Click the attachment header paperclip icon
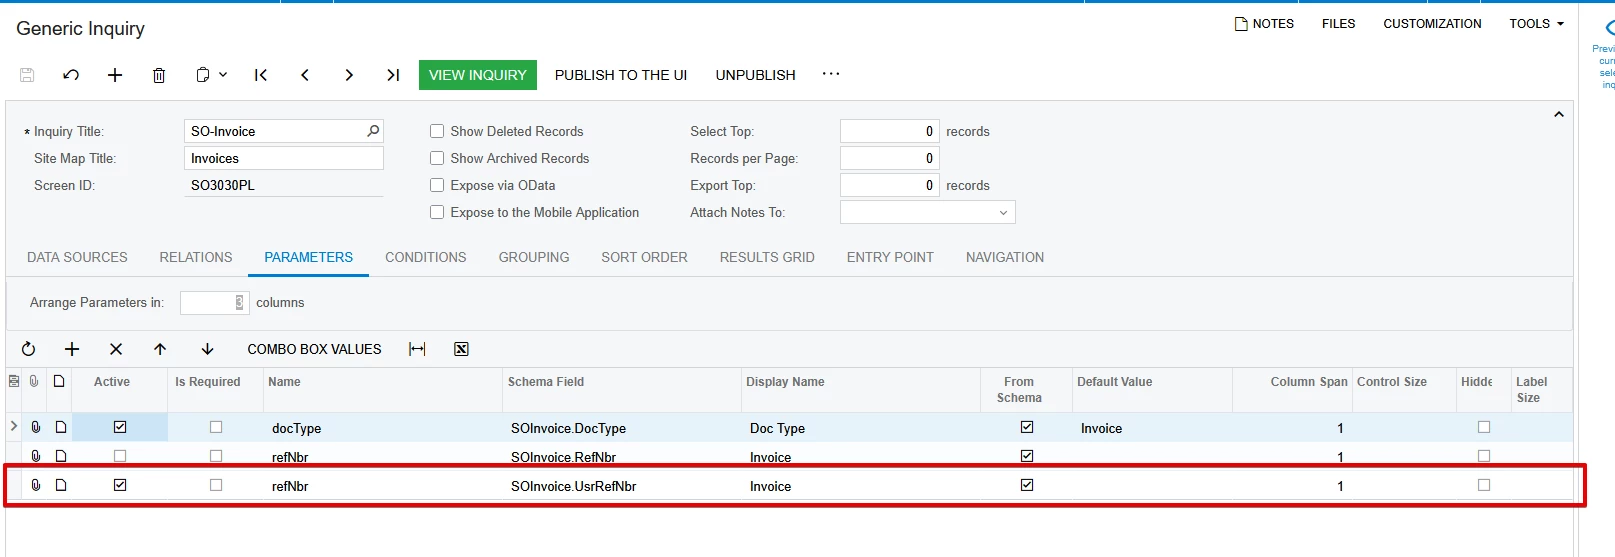Image resolution: width=1615 pixels, height=557 pixels. [35, 381]
